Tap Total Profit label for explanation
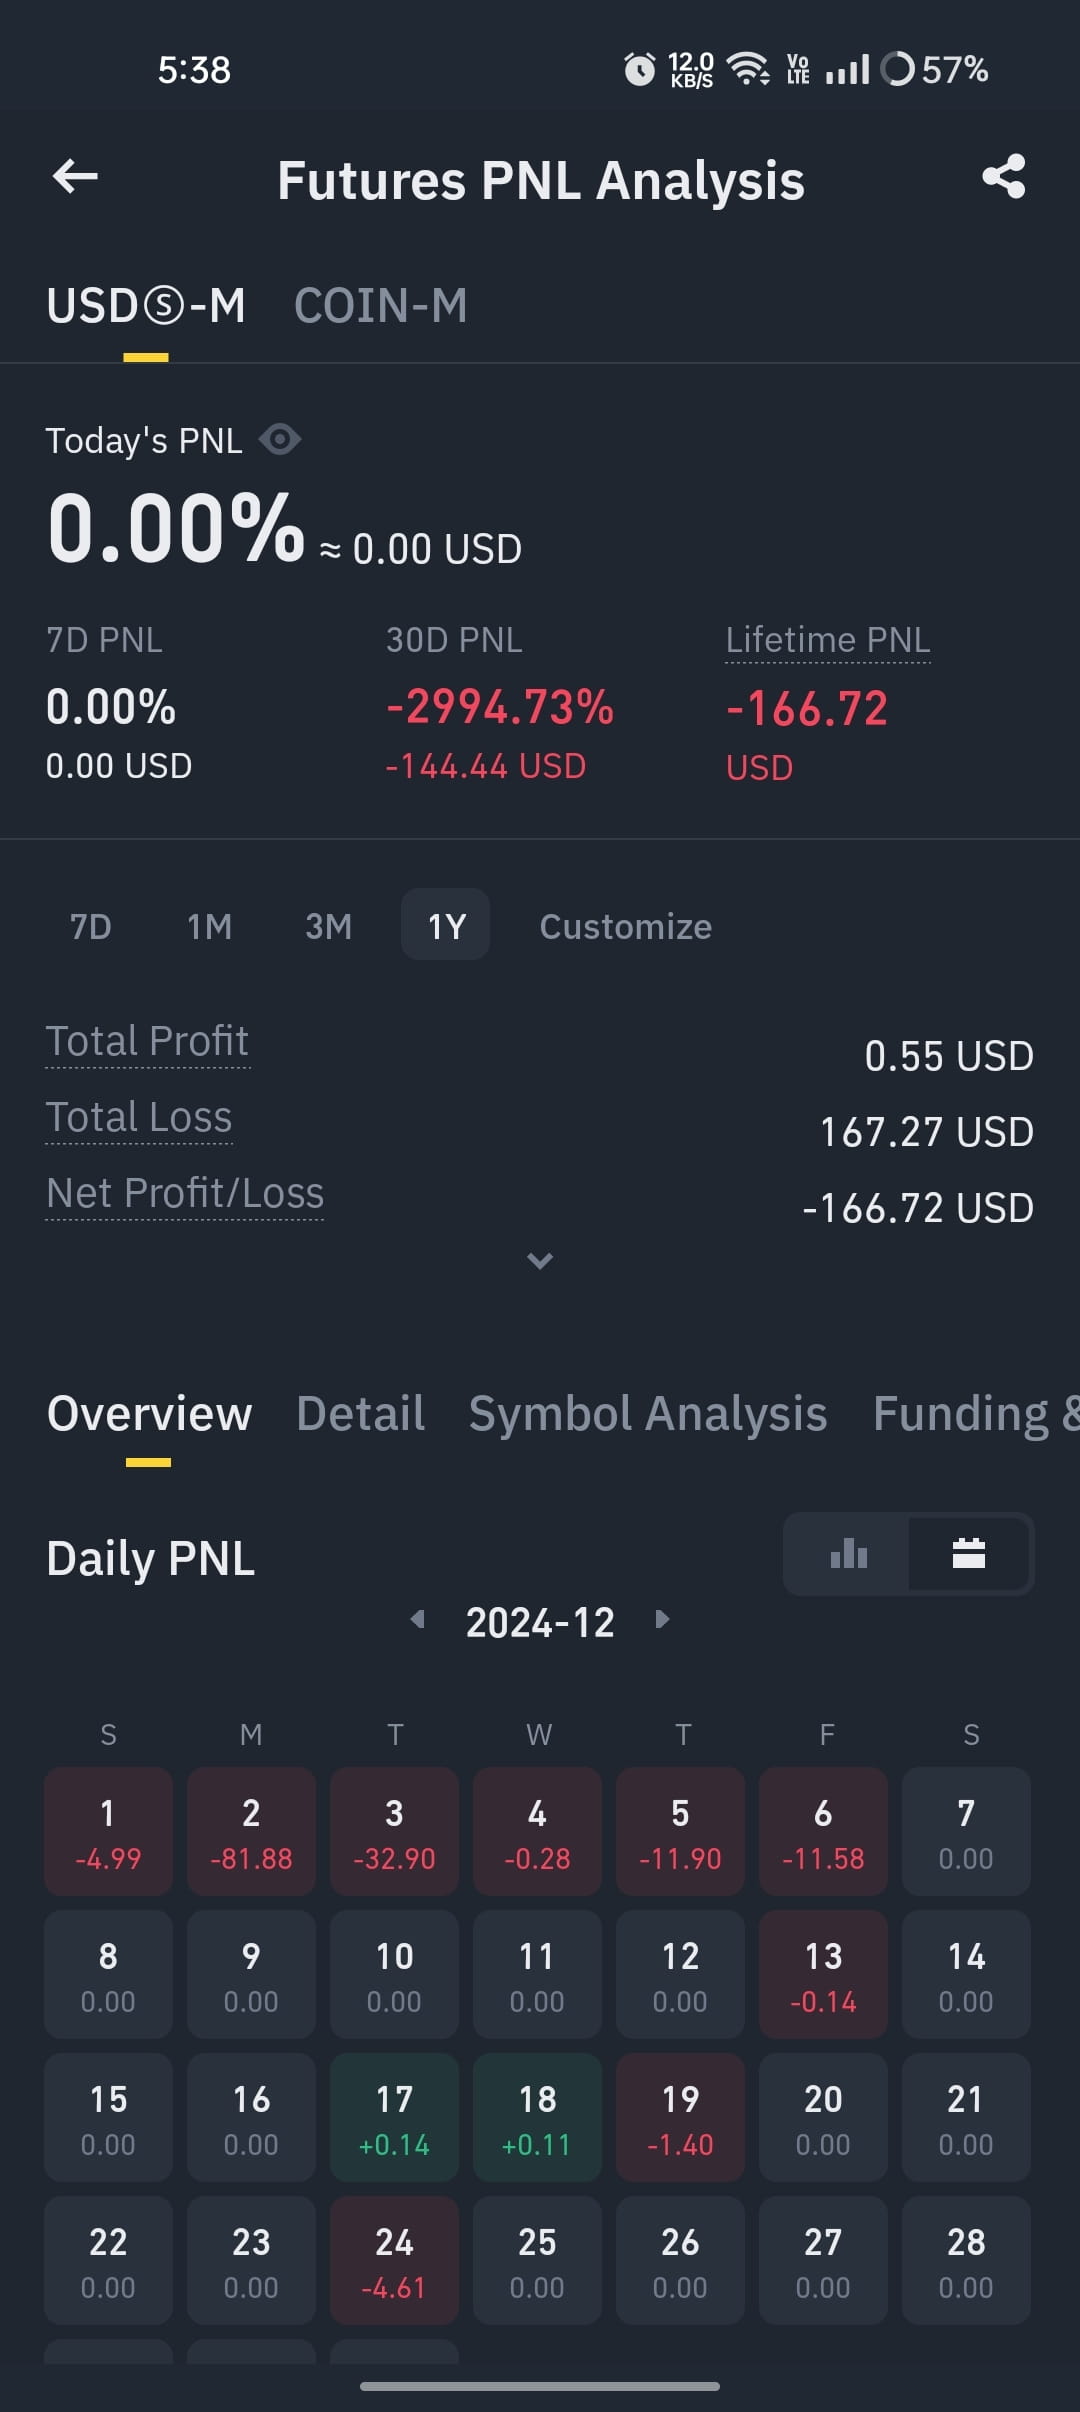Viewport: 1080px width, 2412px height. 147,1041
